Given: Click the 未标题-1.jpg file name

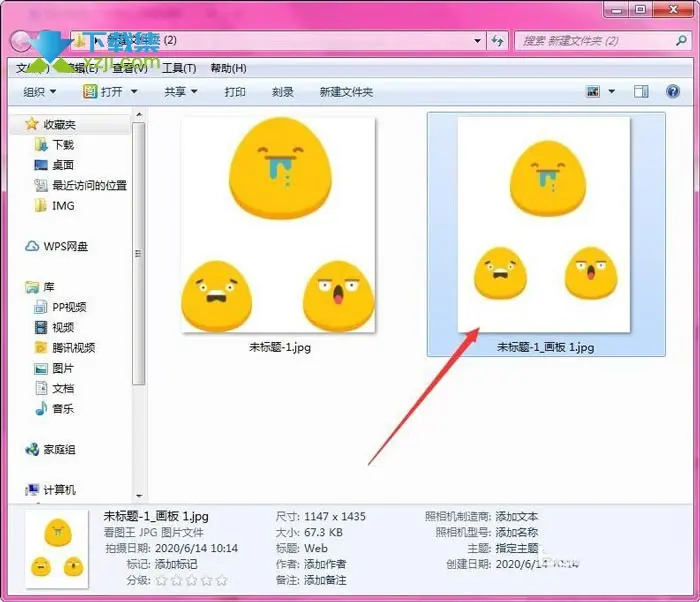Looking at the screenshot, I should [280, 347].
